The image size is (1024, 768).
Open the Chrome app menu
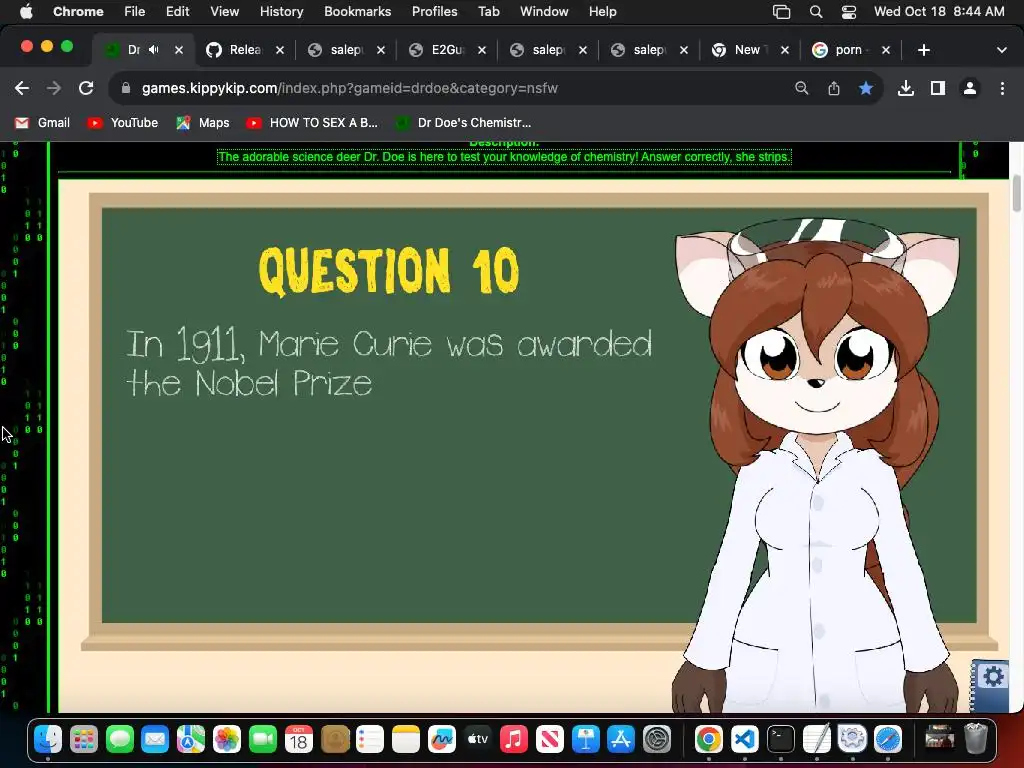(x=78, y=12)
